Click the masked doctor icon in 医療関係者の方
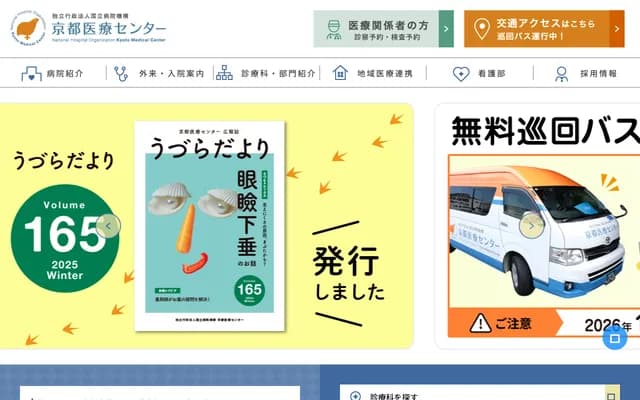 click(334, 29)
